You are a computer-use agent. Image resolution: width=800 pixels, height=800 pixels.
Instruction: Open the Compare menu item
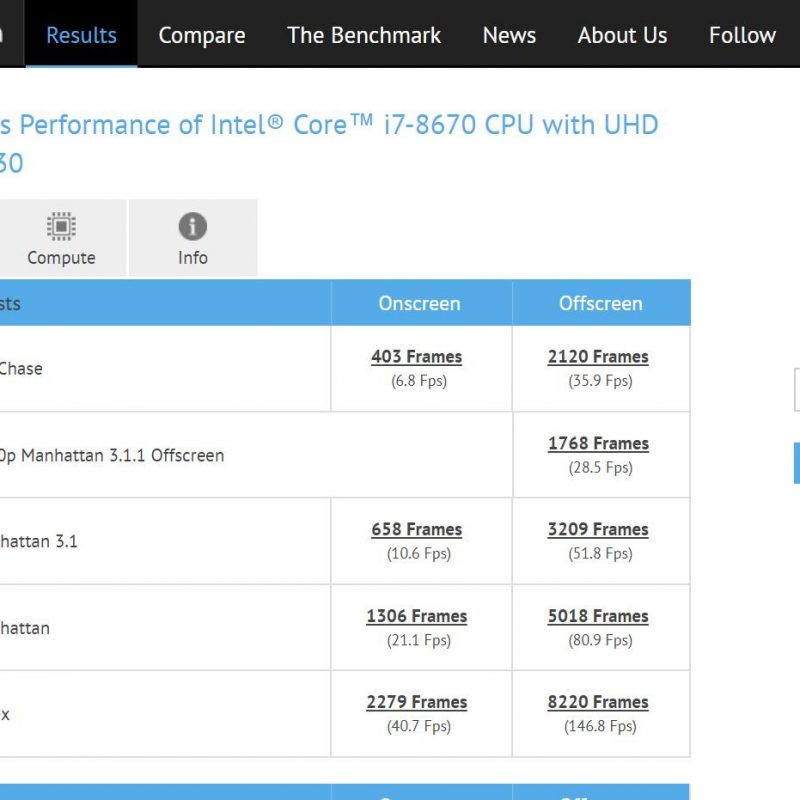[202, 35]
